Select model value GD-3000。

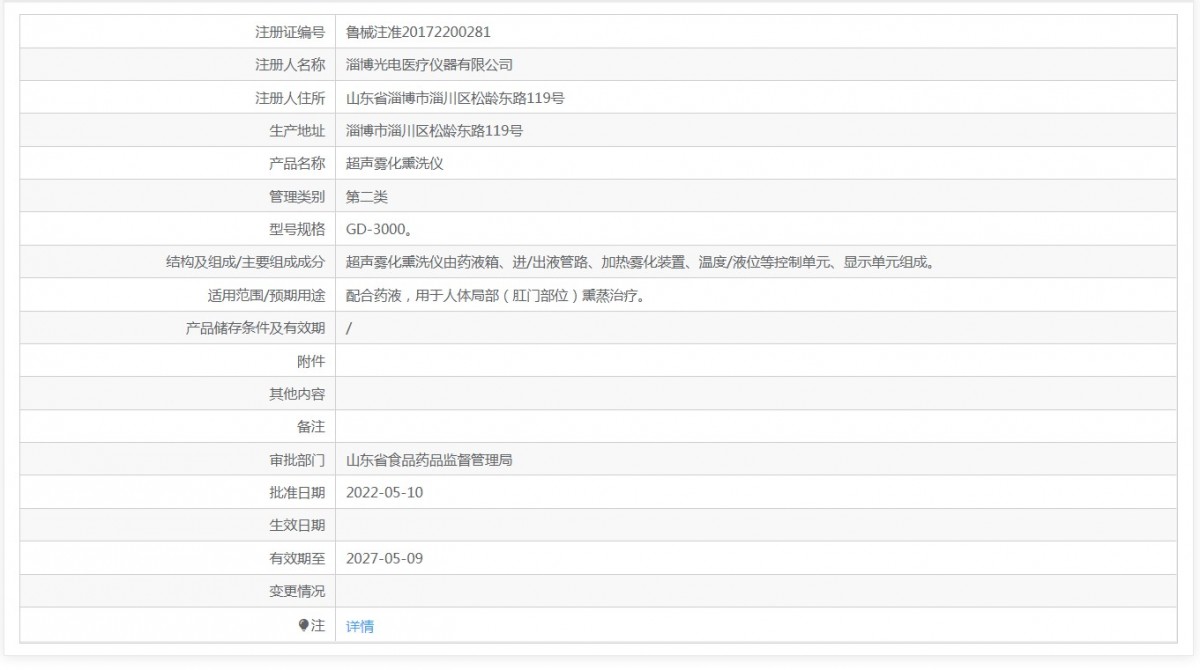coord(378,230)
